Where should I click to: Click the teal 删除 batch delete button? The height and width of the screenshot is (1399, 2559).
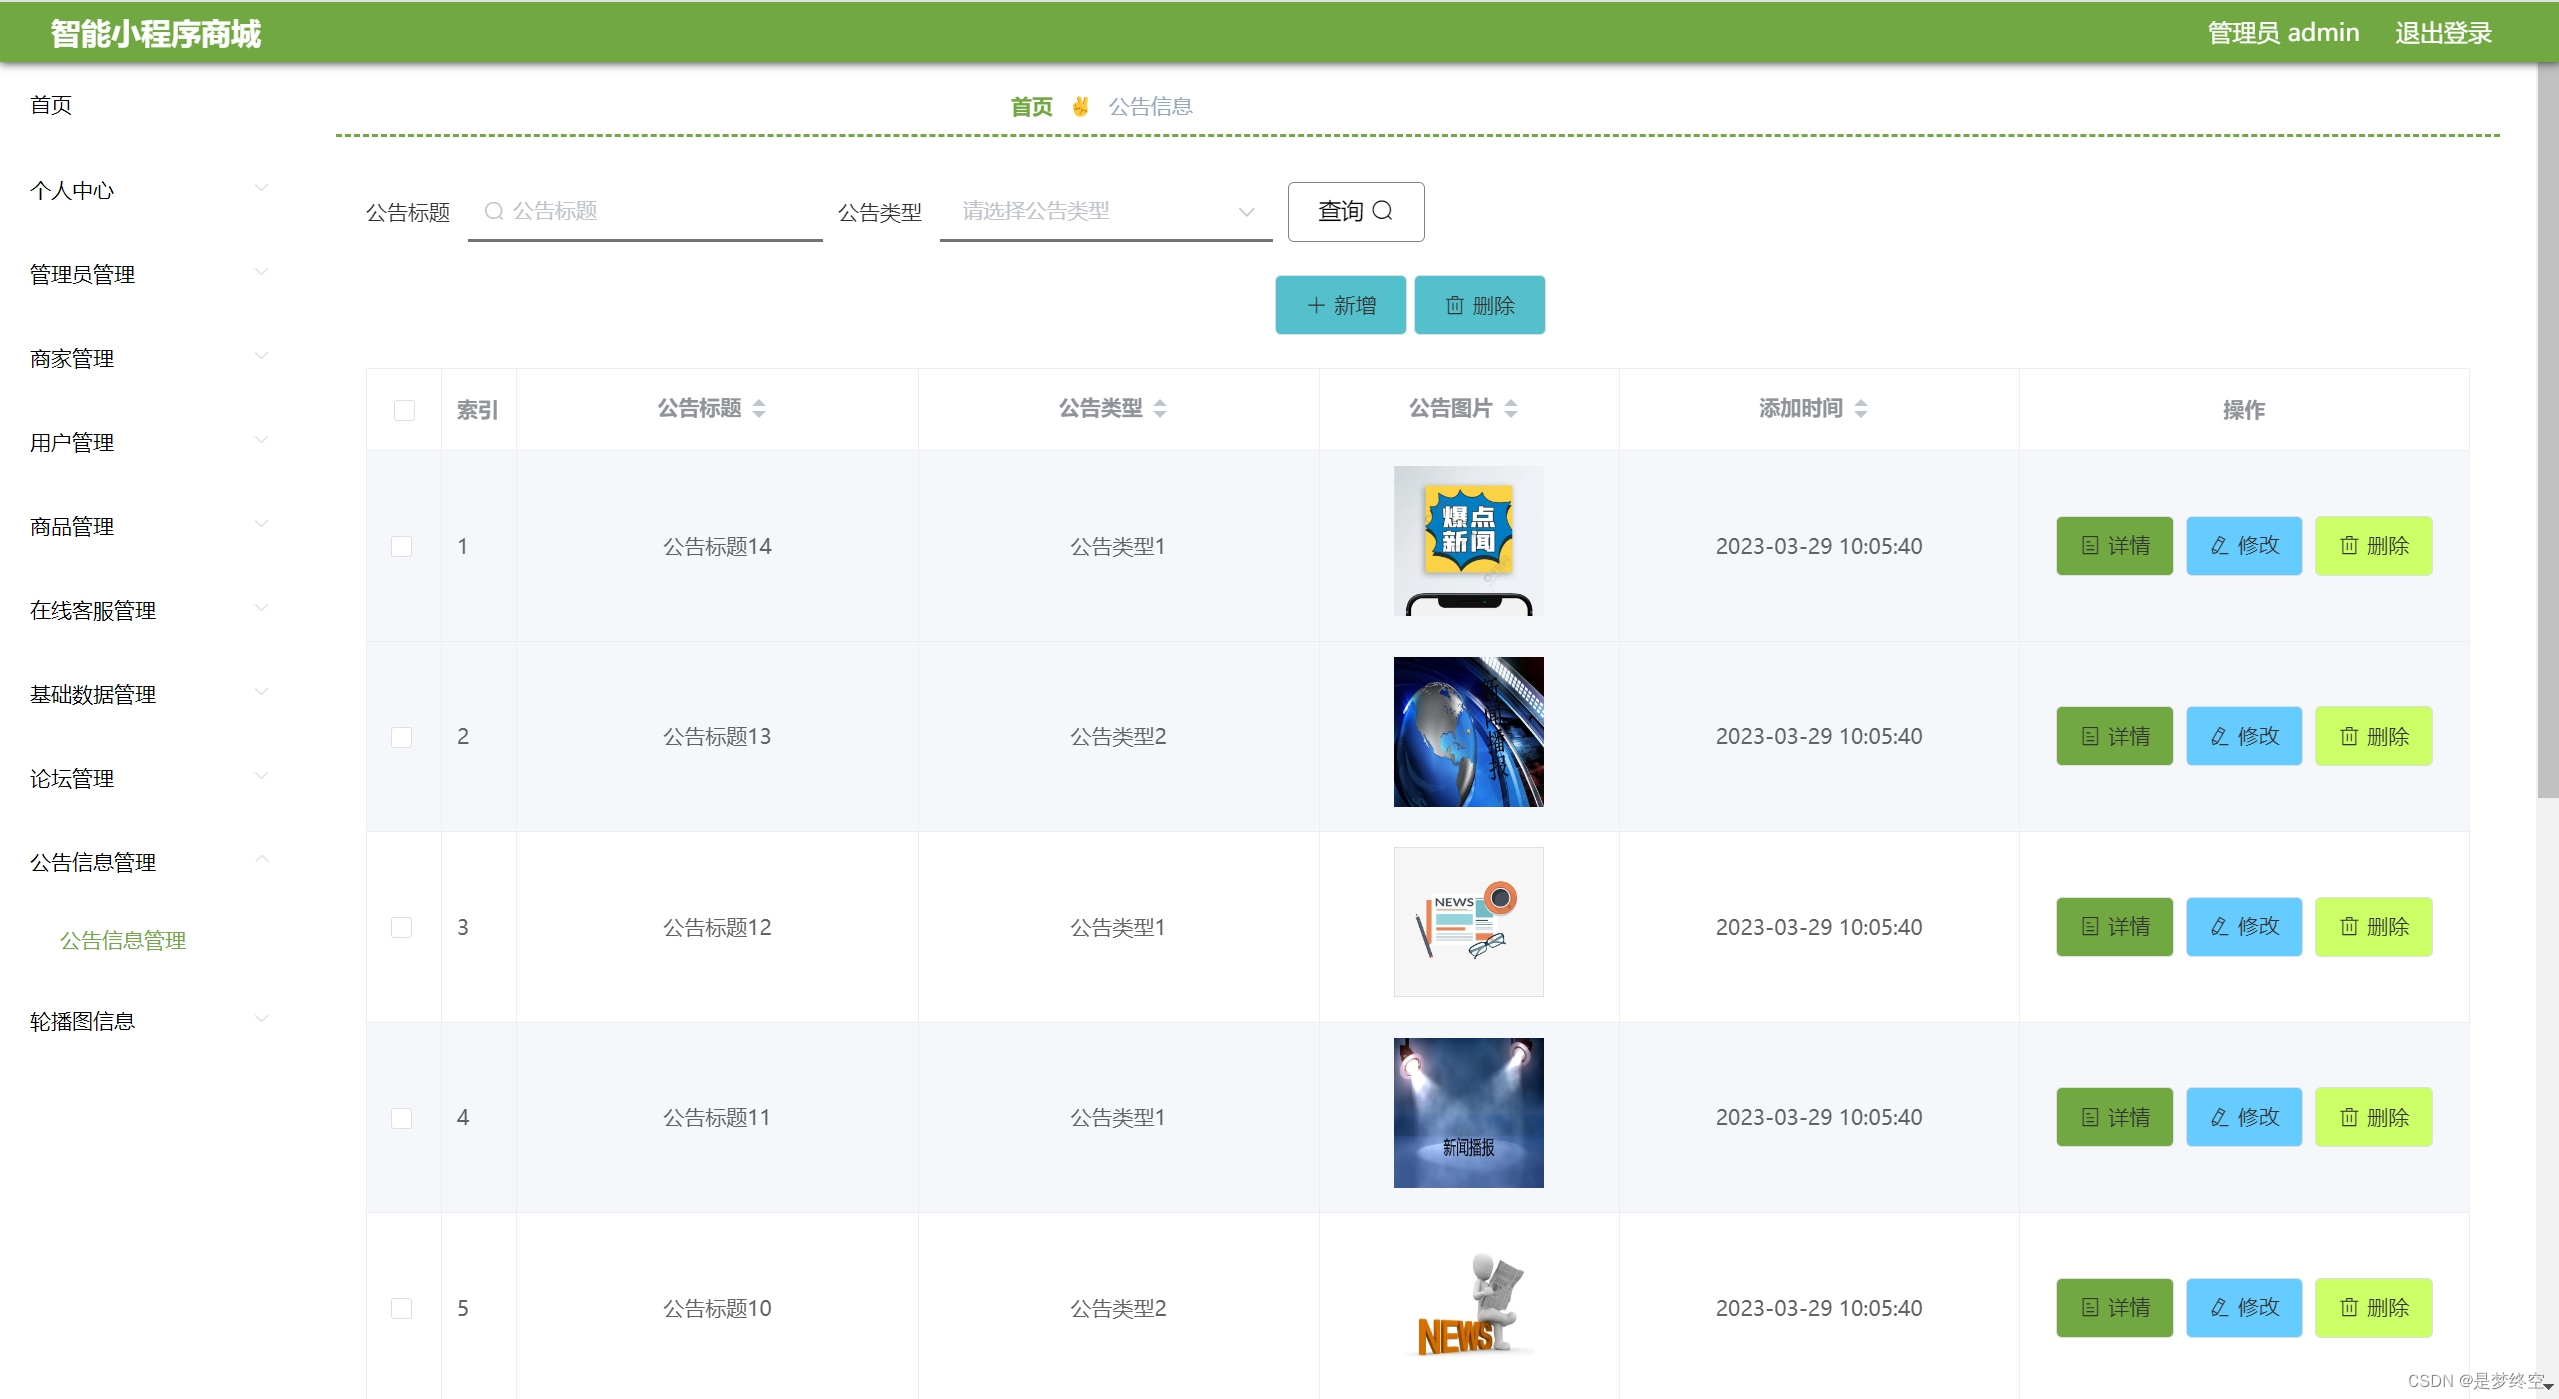pyautogui.click(x=1479, y=305)
